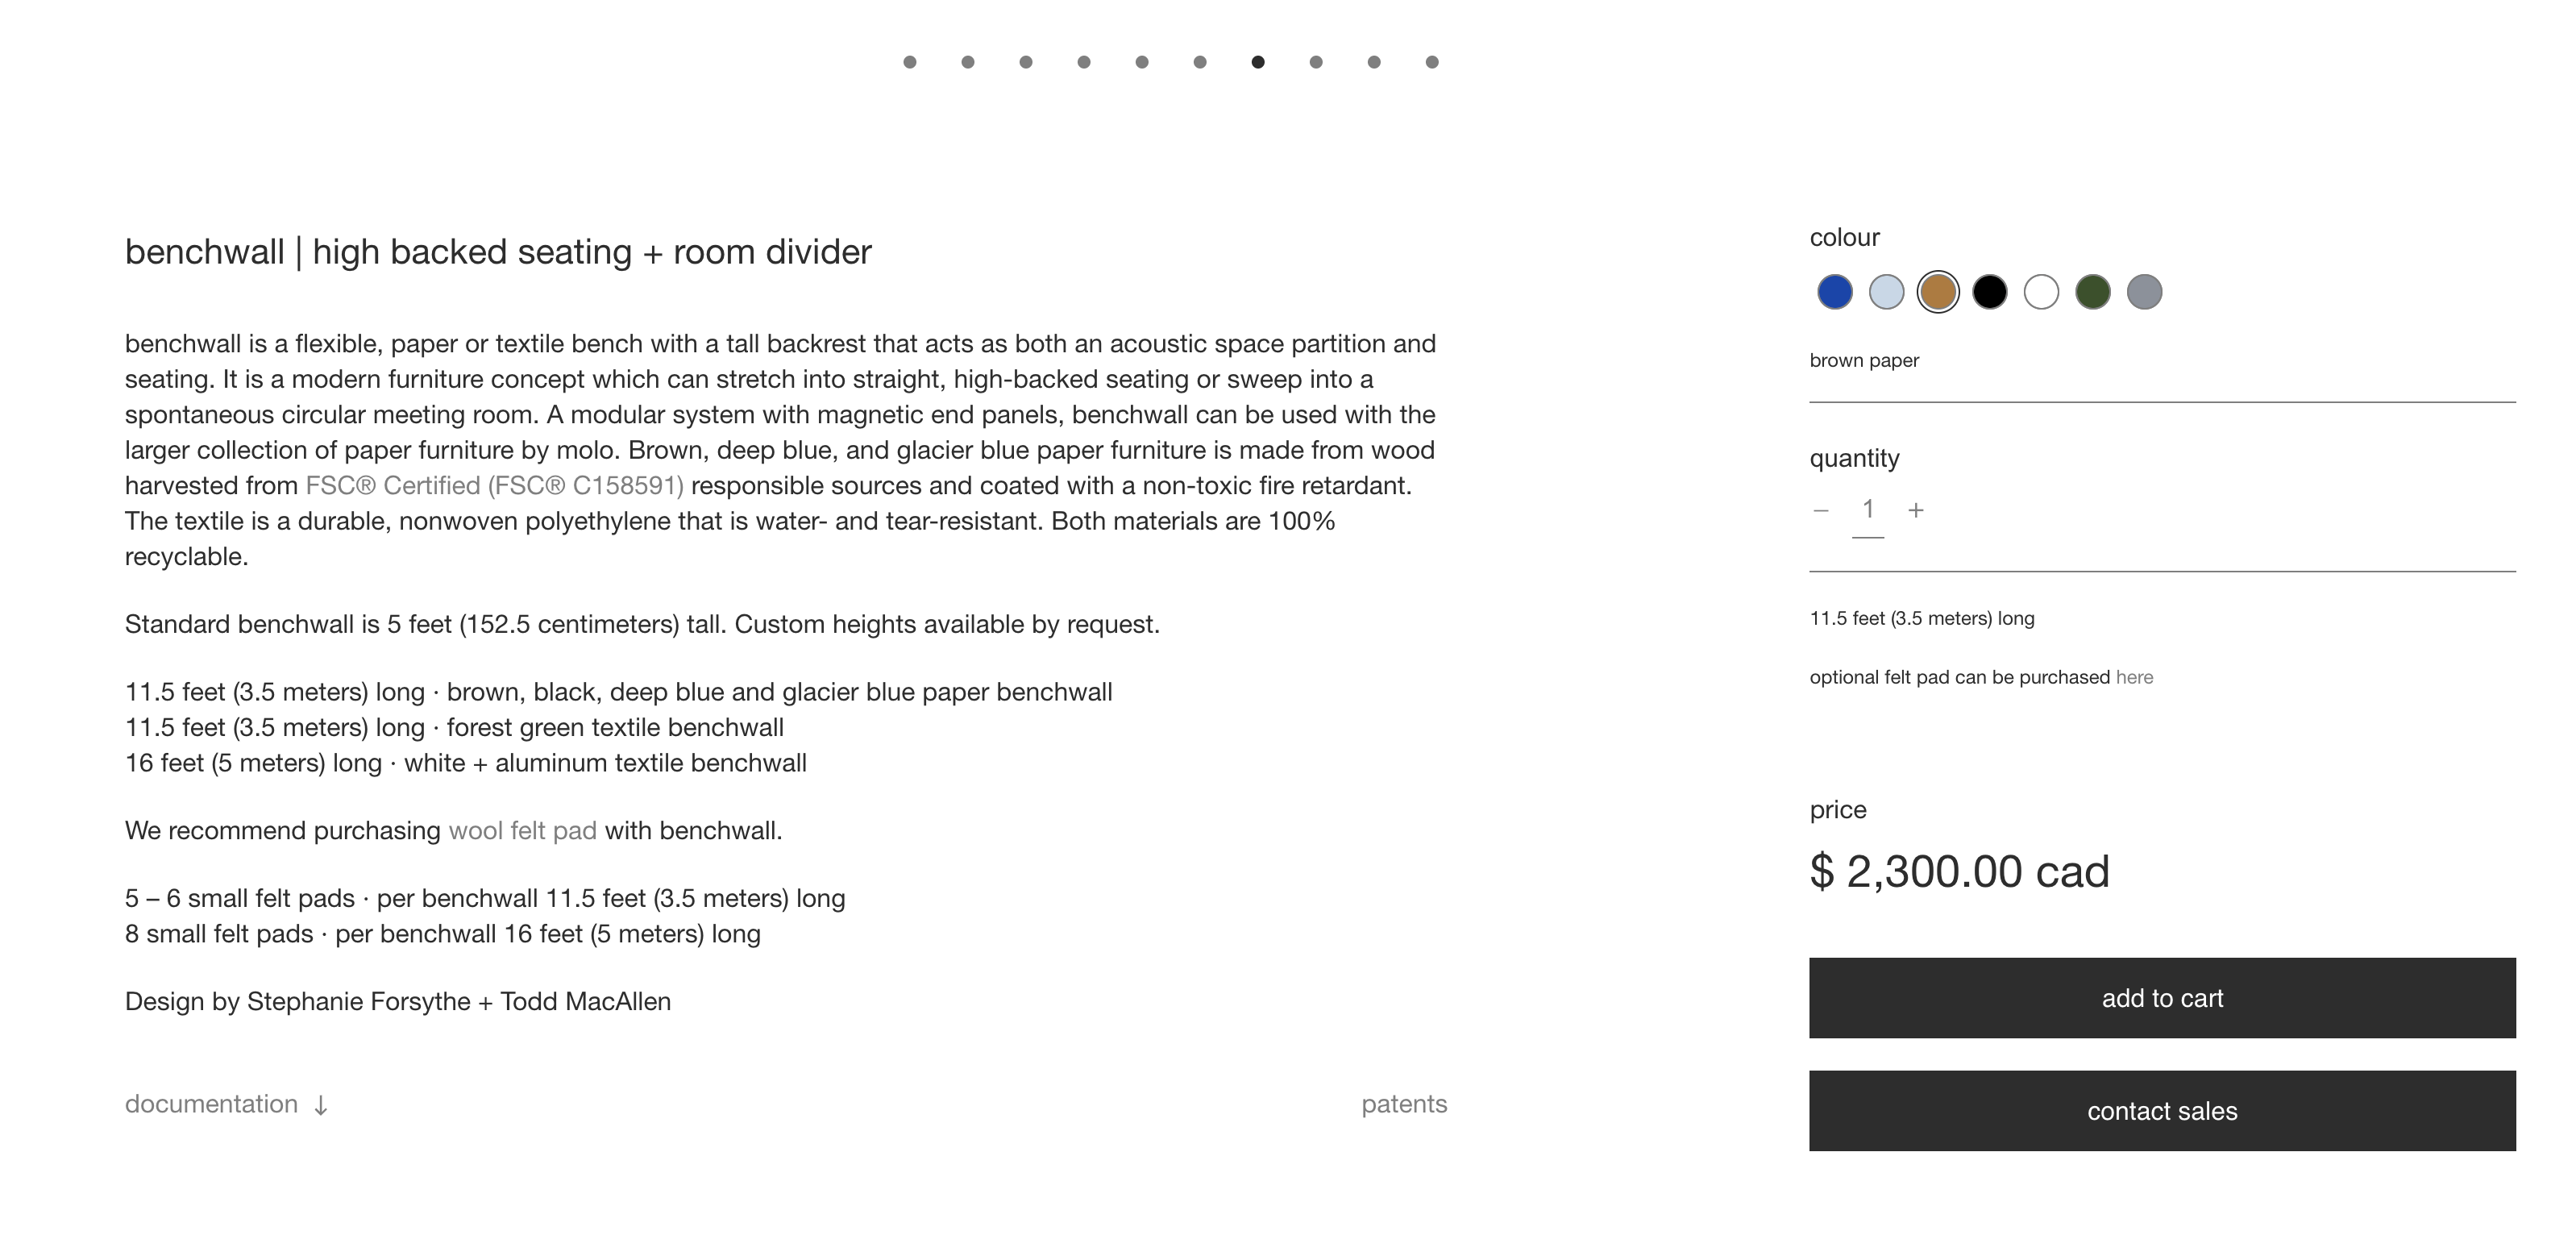Open the patents link
Screen dimensions: 2576x1256
1404,1104
